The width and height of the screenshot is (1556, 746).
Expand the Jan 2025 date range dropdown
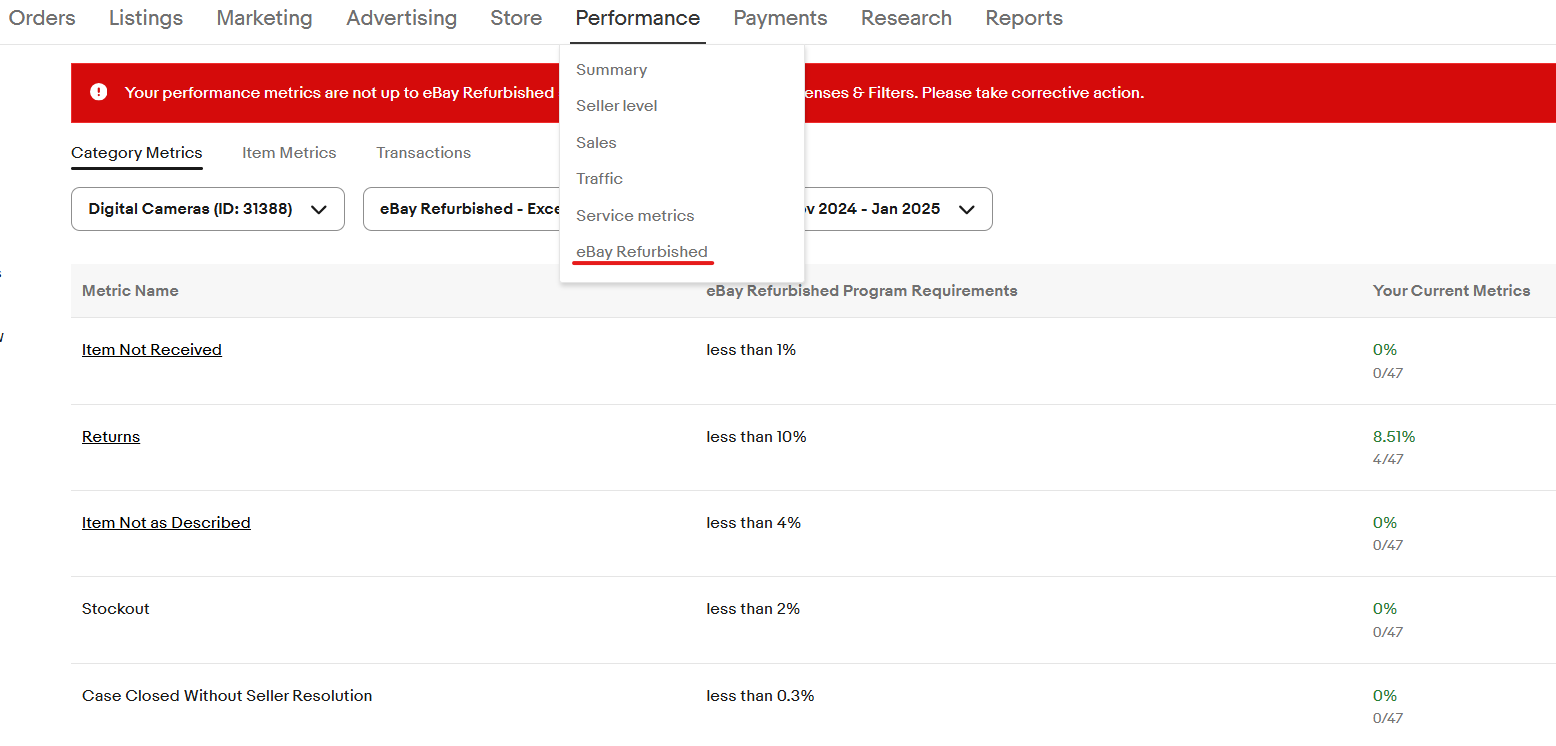pos(898,209)
